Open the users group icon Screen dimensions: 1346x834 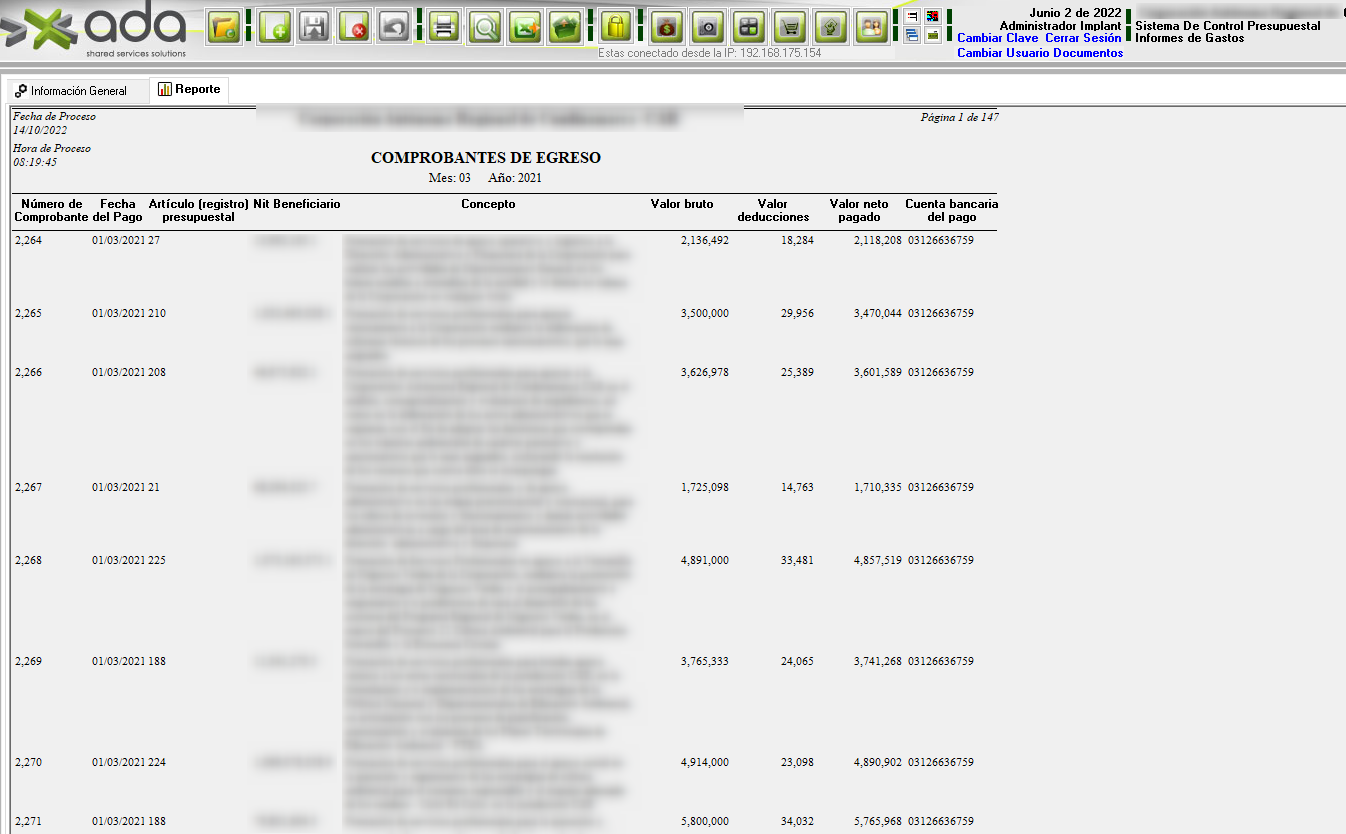(872, 27)
